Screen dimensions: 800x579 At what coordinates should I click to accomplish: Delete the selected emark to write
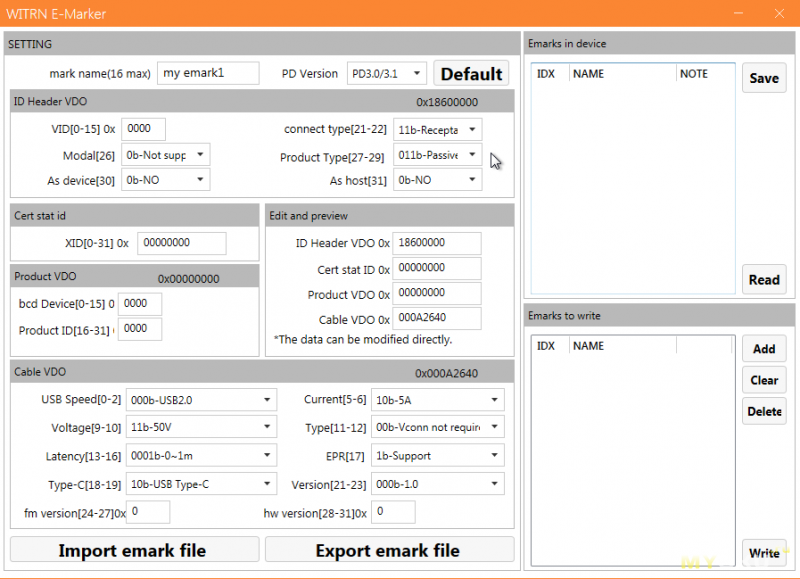[764, 411]
